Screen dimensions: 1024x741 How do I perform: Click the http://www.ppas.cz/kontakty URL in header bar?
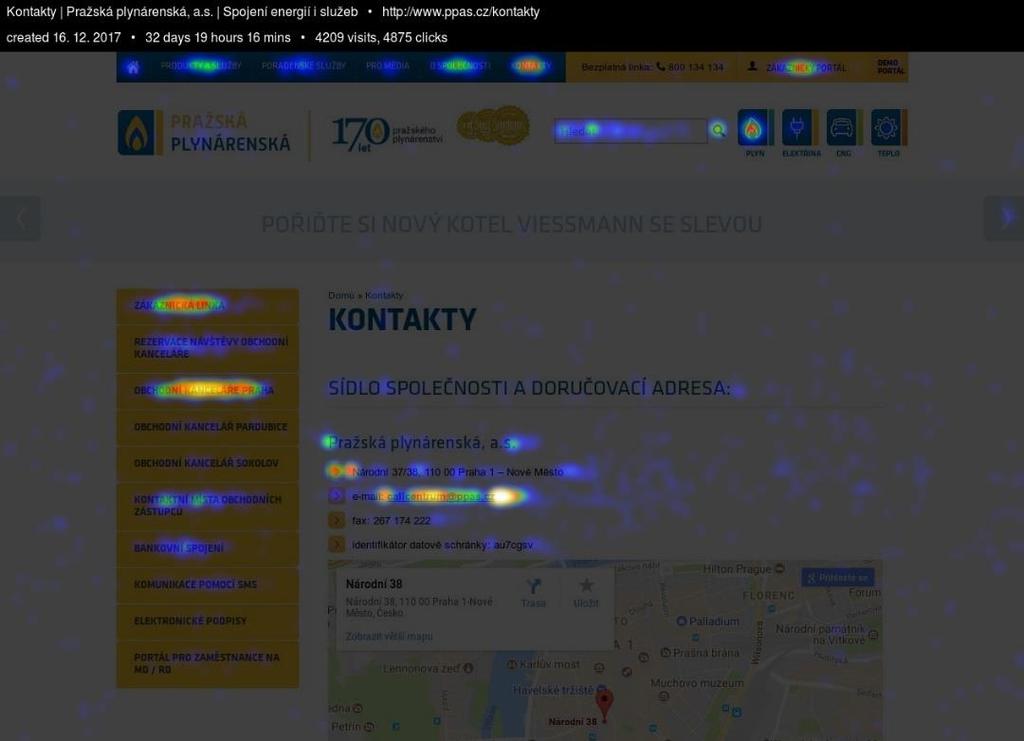(461, 12)
